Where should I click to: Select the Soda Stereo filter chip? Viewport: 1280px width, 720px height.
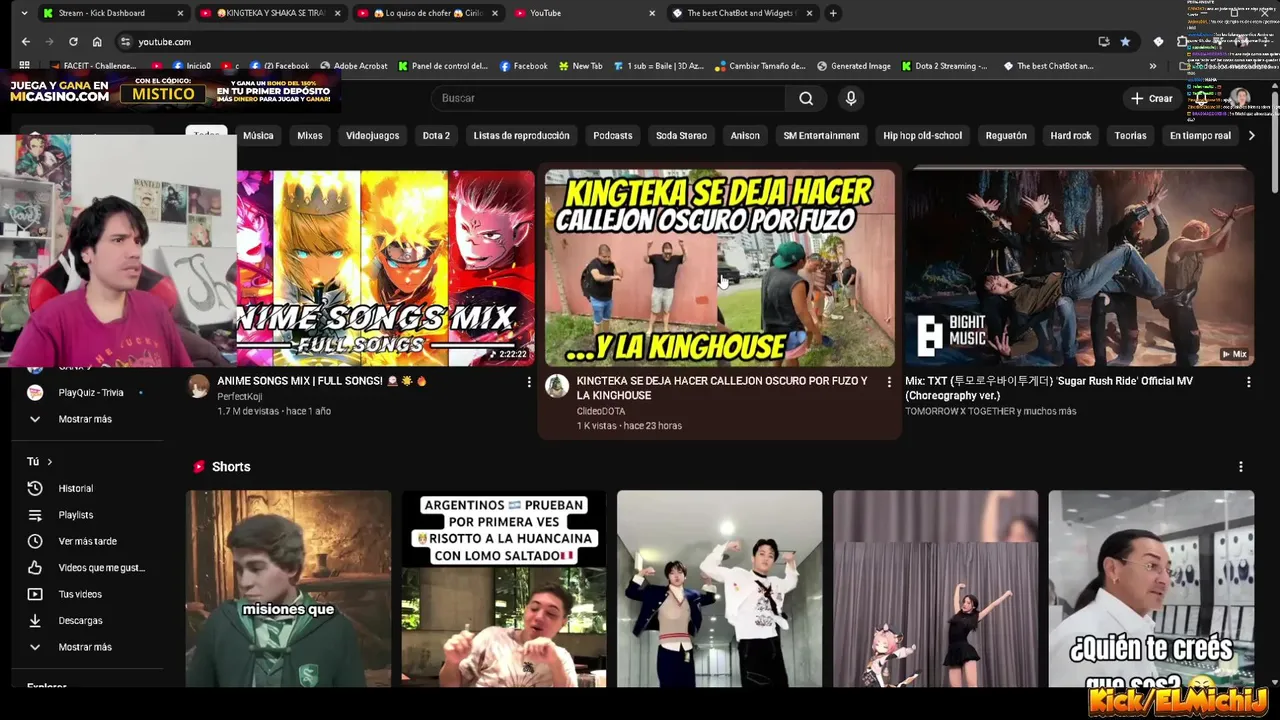coord(681,135)
